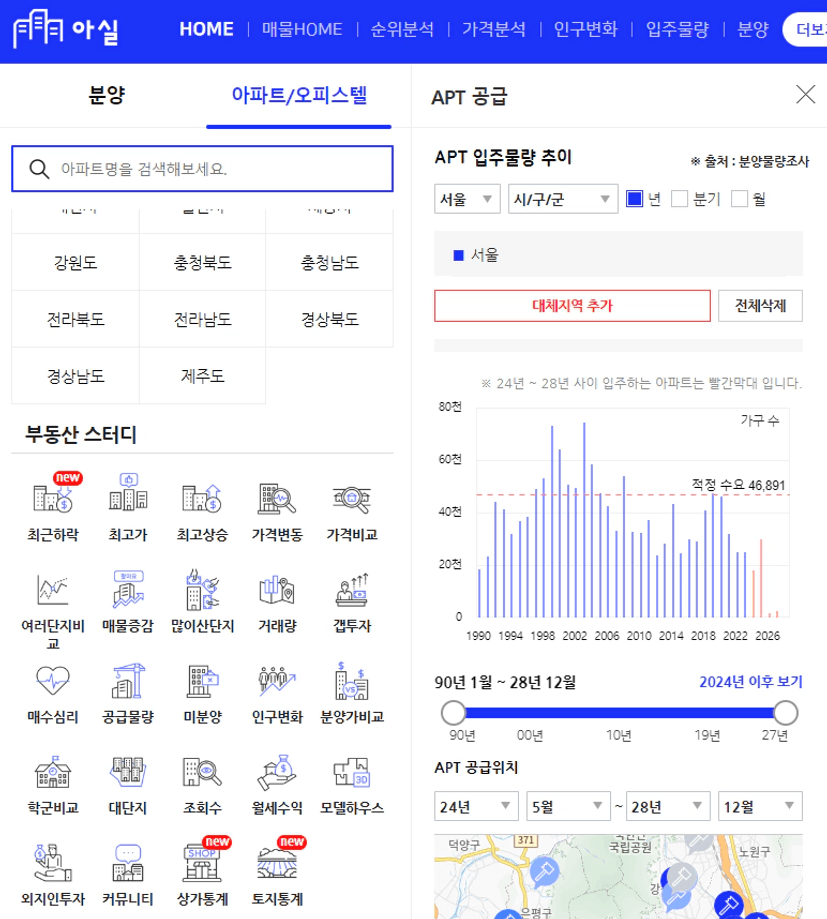Open the 커뮤니티 icon
This screenshot has width=827, height=919.
tap(128, 863)
